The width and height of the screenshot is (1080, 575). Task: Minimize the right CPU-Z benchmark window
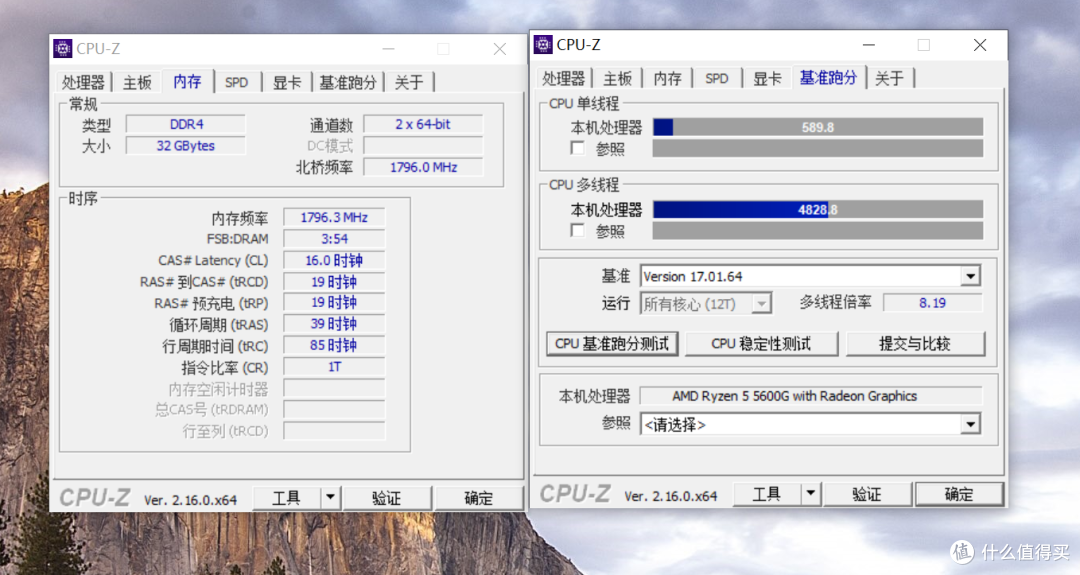[869, 45]
